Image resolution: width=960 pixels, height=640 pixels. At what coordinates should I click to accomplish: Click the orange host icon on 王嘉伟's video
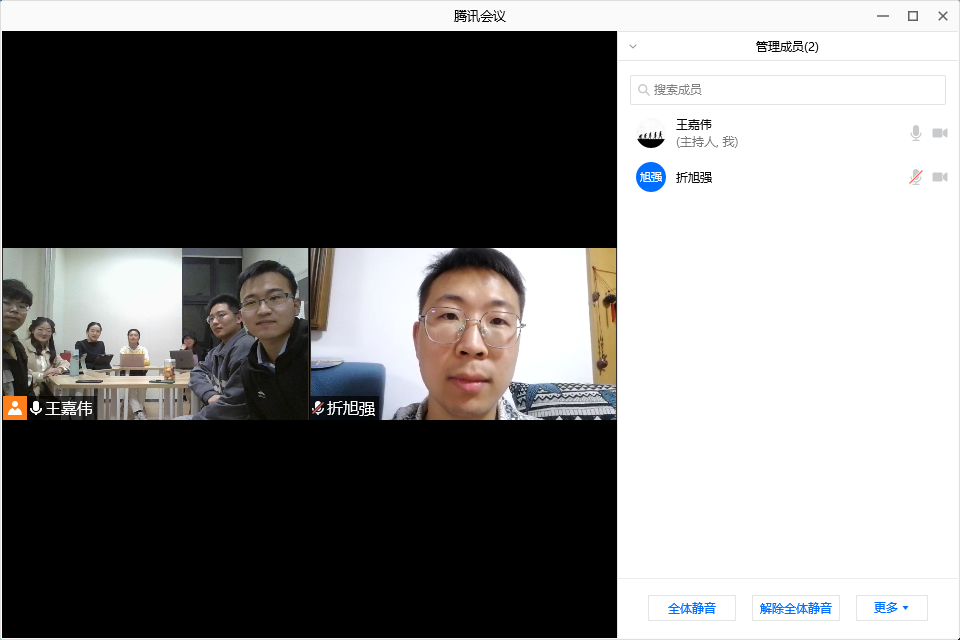(x=15, y=408)
